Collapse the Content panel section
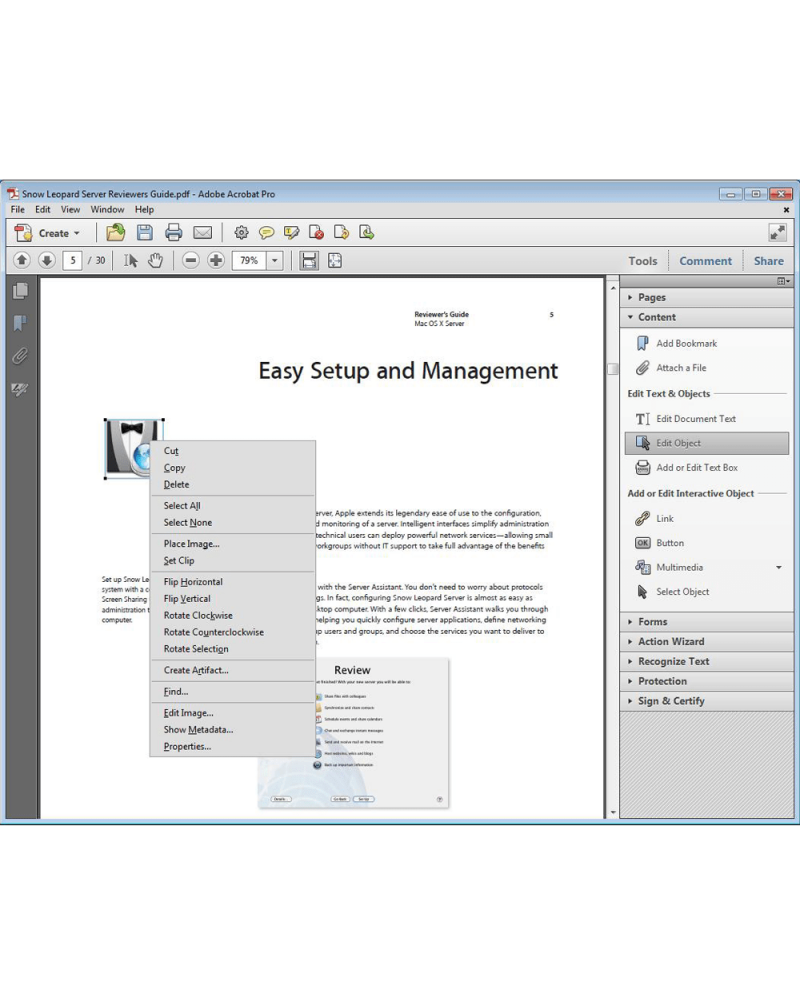This screenshot has width=800, height=1004. coord(706,317)
